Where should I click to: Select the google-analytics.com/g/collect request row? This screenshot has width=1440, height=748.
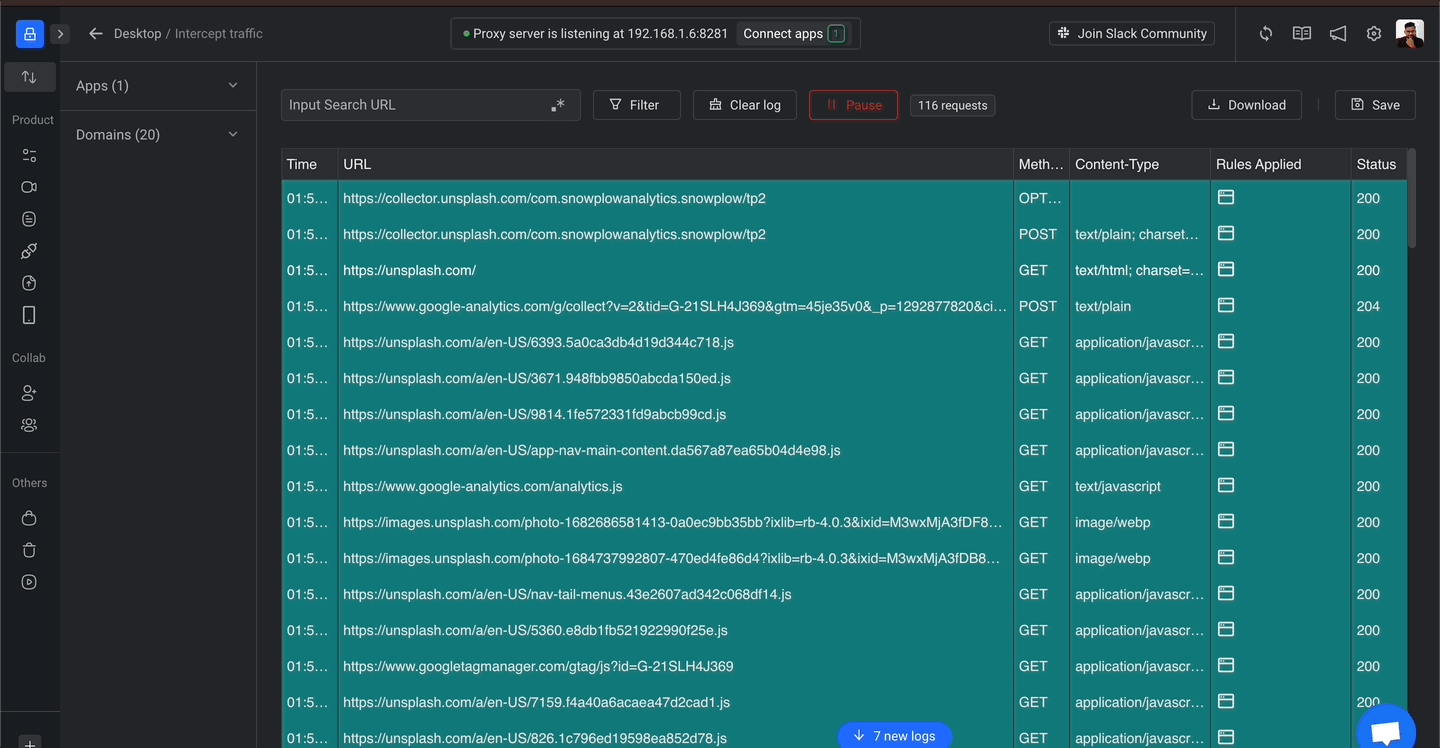click(844, 306)
